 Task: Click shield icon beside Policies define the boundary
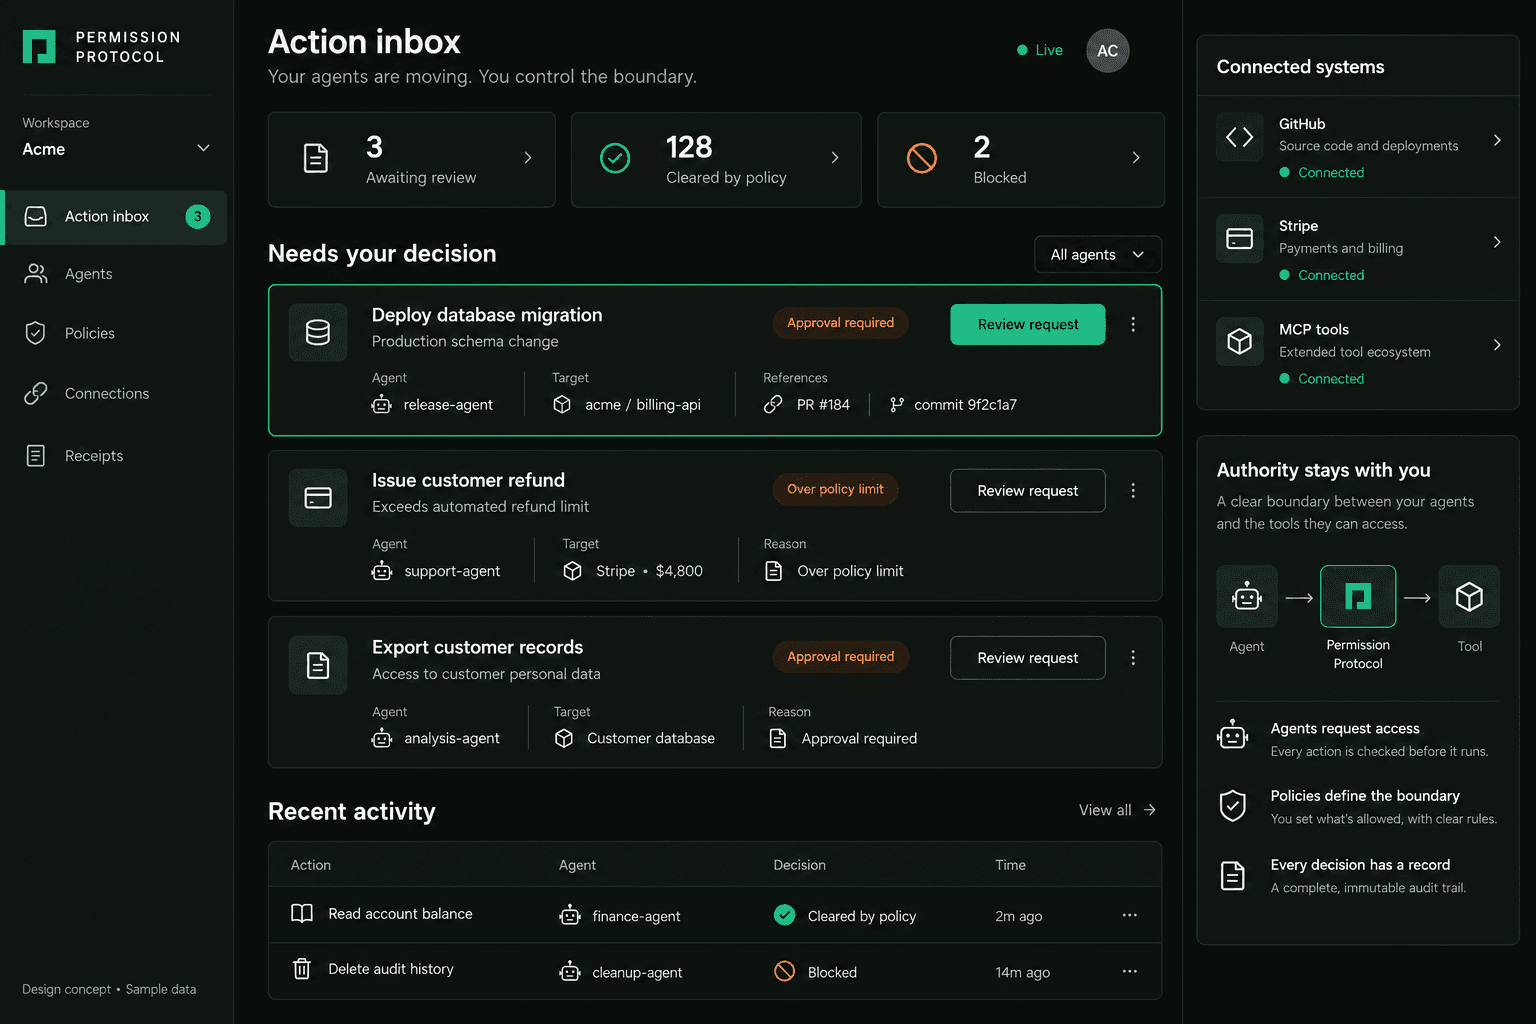click(1233, 805)
